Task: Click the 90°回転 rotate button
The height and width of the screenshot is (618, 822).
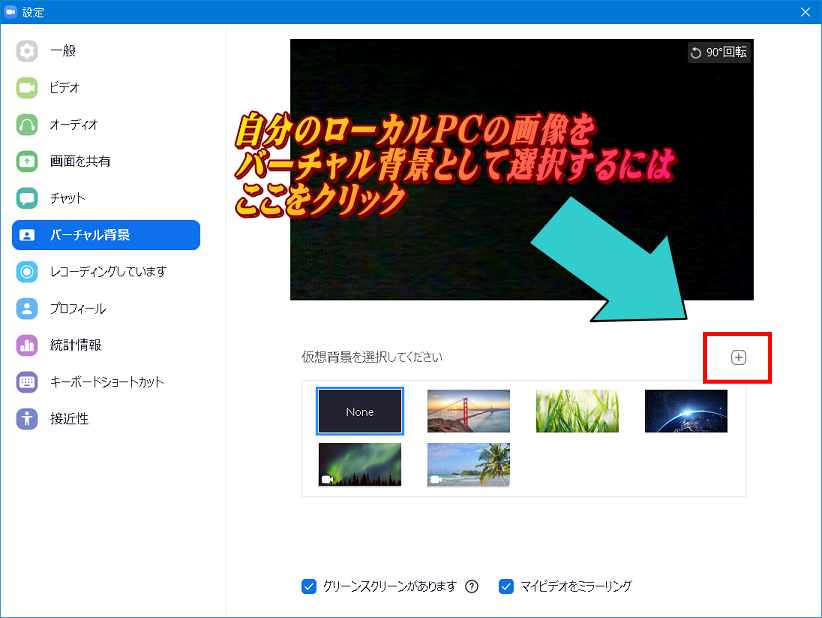Action: [x=719, y=52]
